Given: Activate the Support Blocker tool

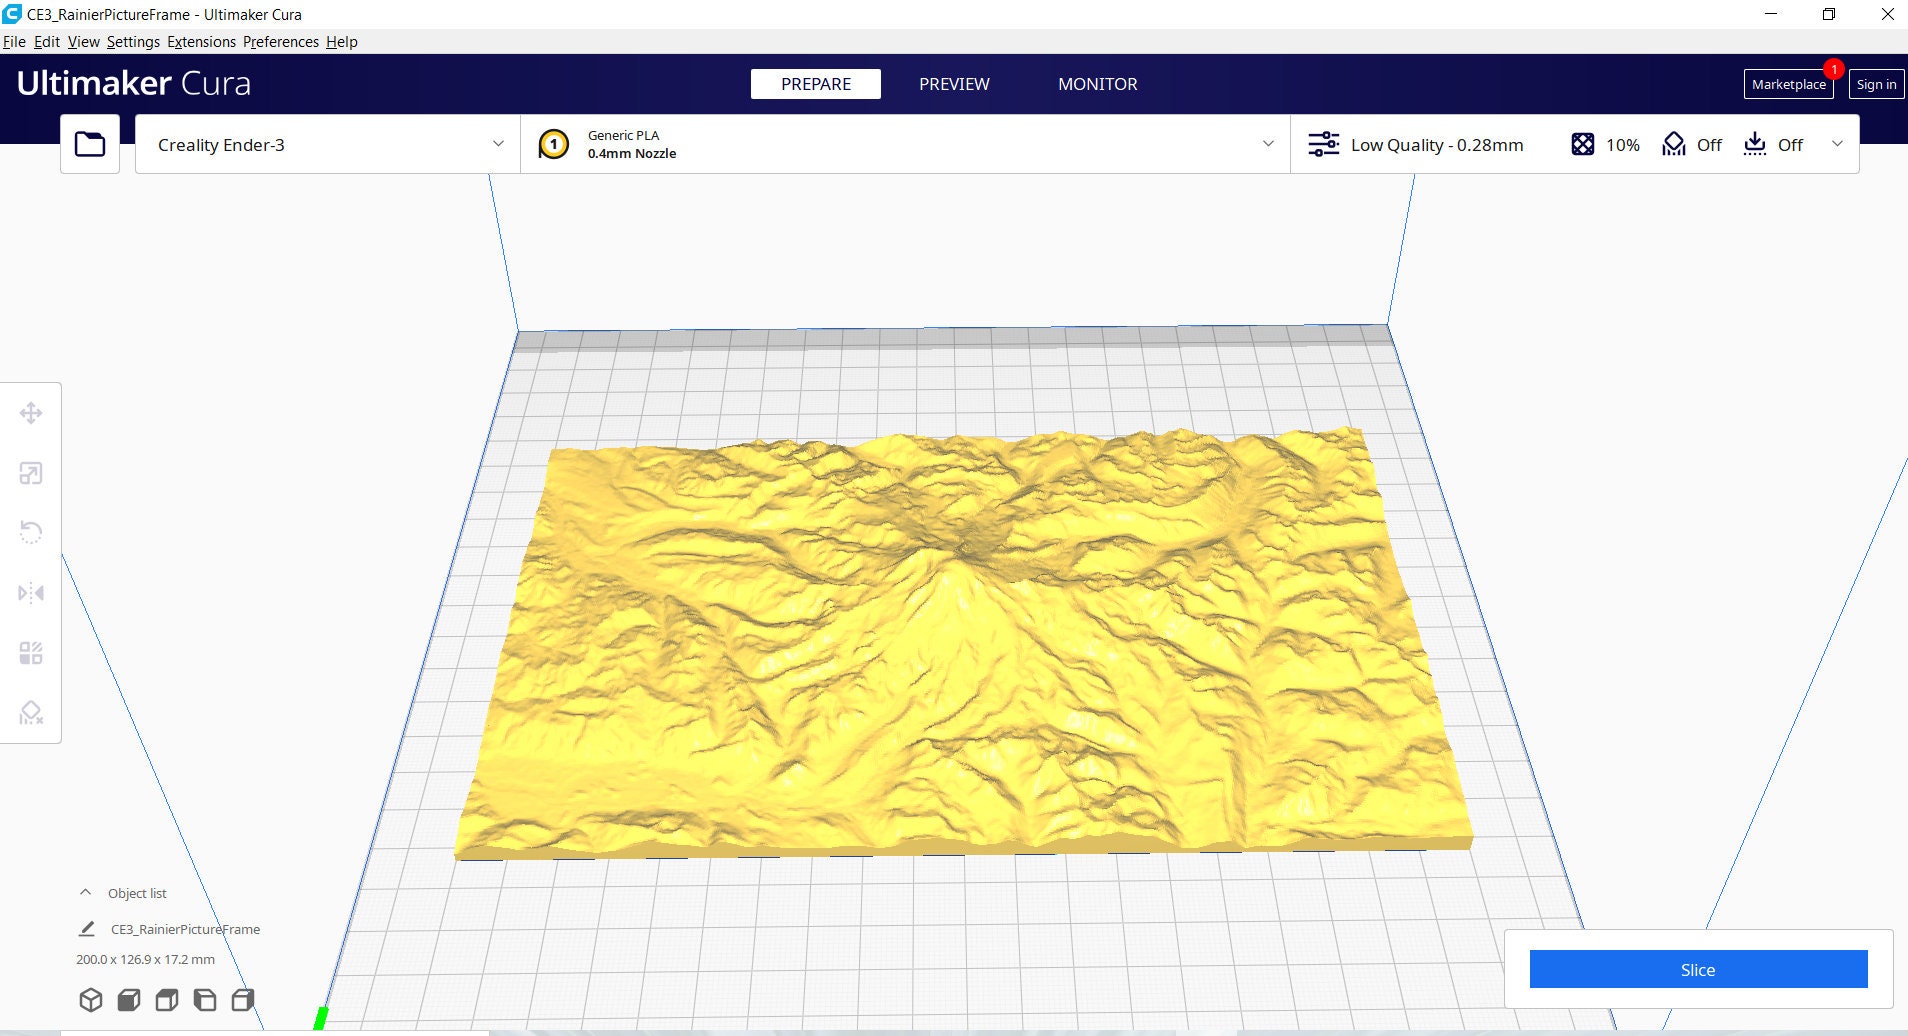Looking at the screenshot, I should (31, 713).
